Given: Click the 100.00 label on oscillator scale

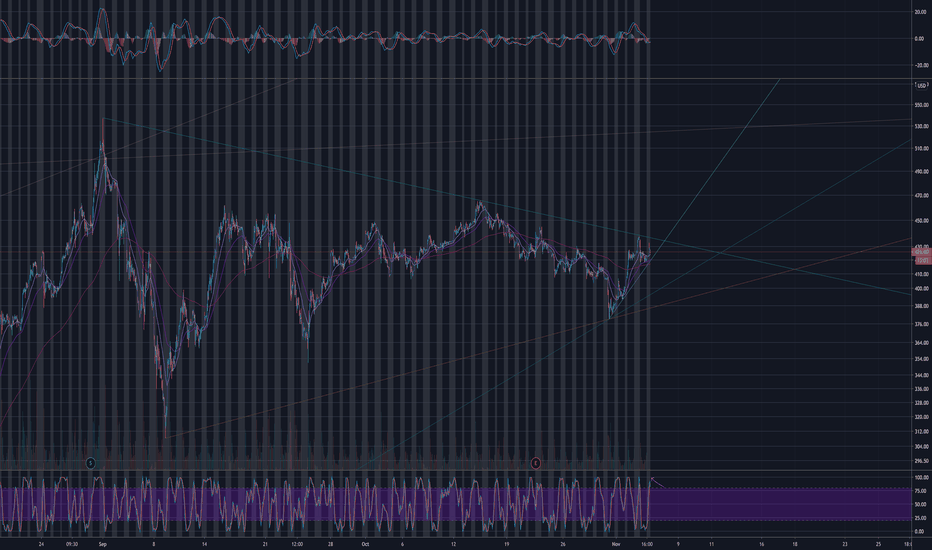Looking at the screenshot, I should [921, 477].
